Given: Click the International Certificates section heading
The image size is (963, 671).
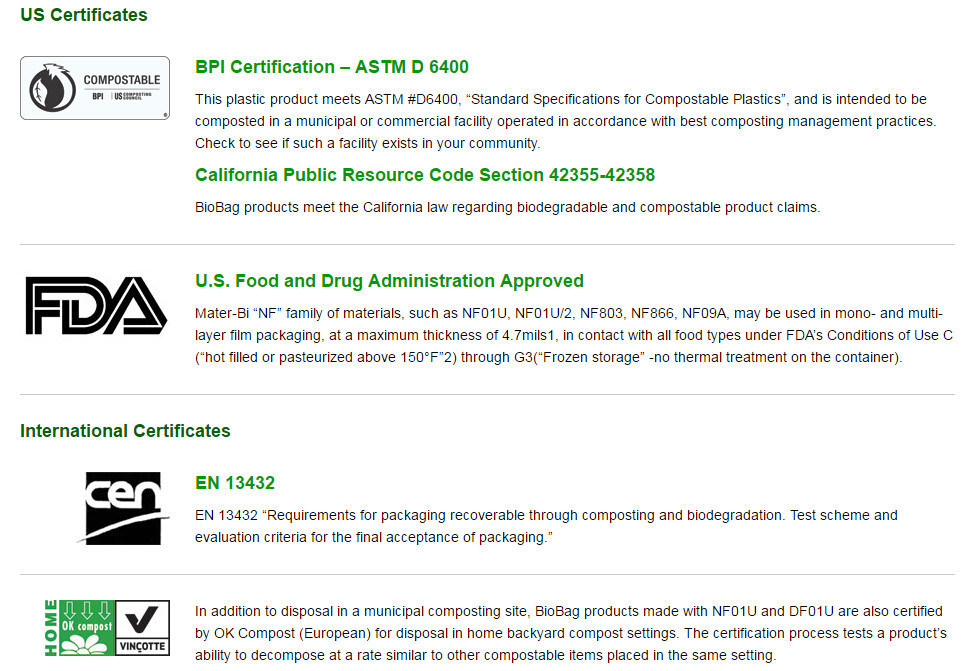Looking at the screenshot, I should tap(125, 431).
